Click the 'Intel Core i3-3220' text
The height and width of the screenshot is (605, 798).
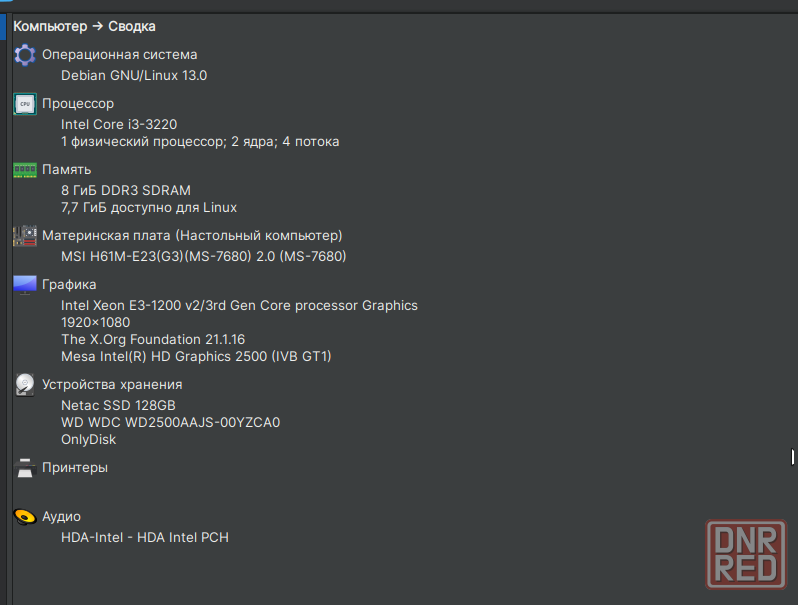pyautogui.click(x=119, y=124)
